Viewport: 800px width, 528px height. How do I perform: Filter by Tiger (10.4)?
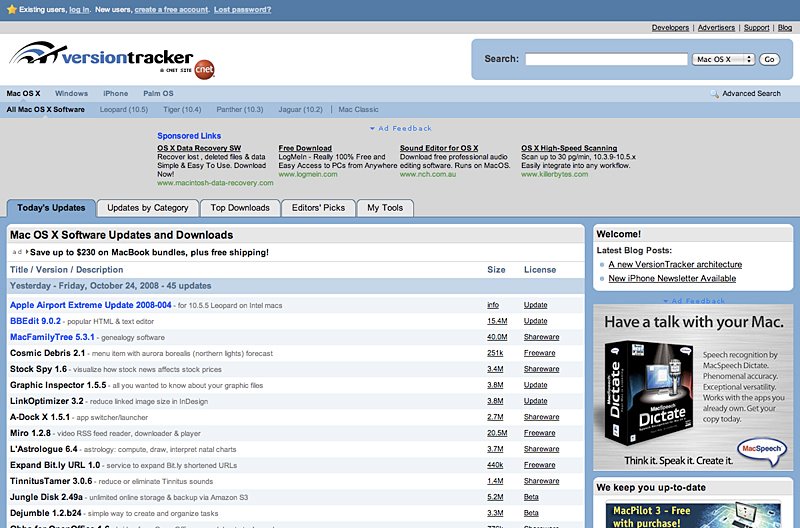(x=182, y=110)
